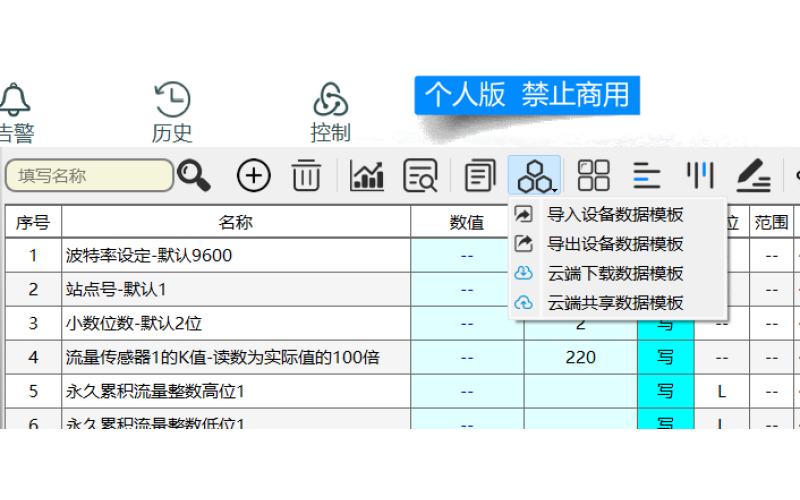The width and height of the screenshot is (800, 500).
Task: Click the L unit cell in row 5
Action: 721,391
